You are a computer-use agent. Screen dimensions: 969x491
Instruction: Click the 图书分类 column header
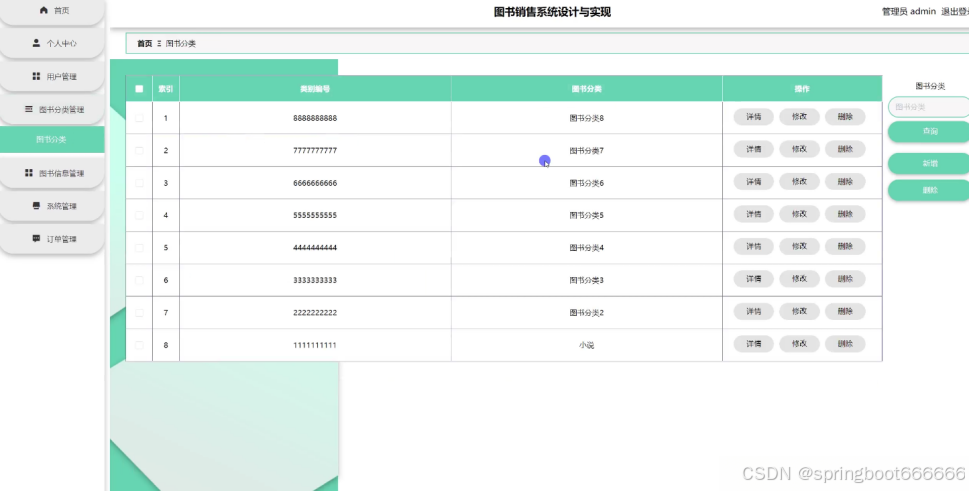(586, 89)
